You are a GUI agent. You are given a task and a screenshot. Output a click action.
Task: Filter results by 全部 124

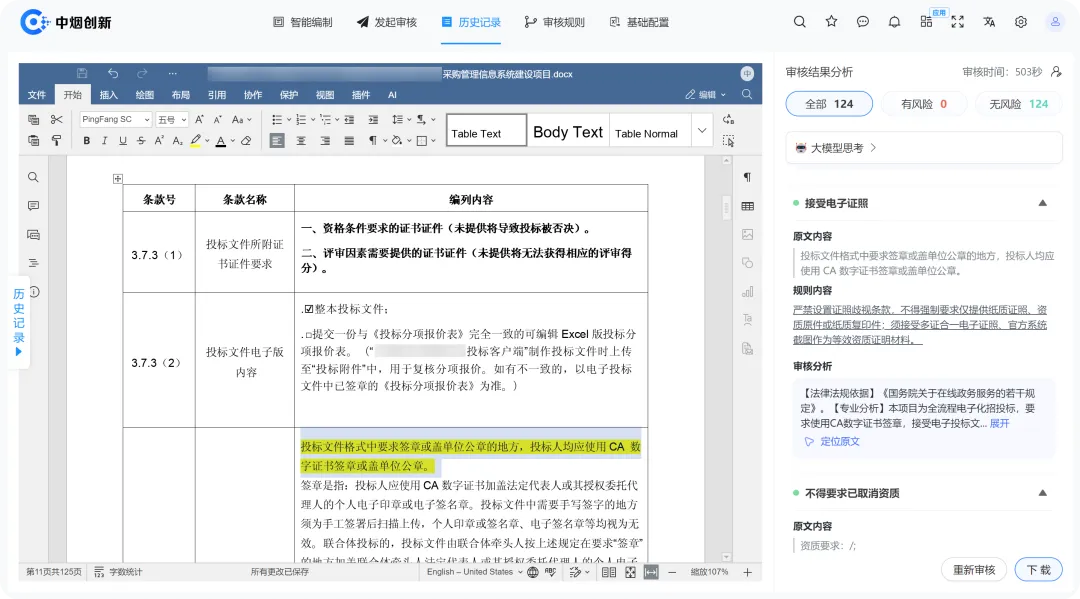pyautogui.click(x=829, y=104)
